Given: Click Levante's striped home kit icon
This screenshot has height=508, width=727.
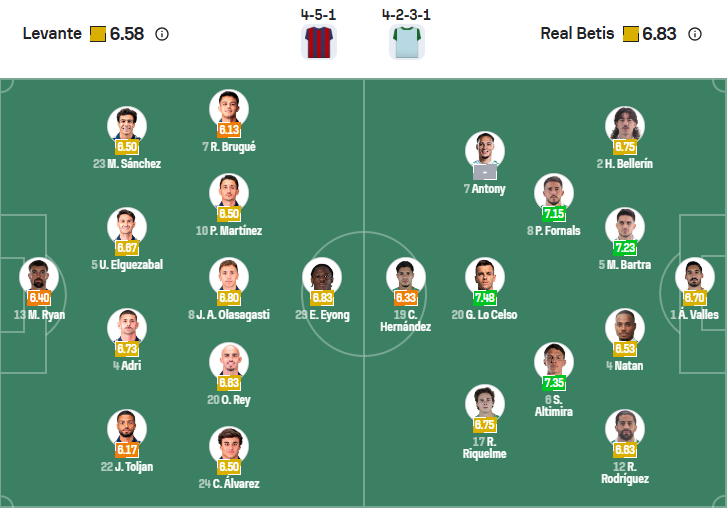Looking at the screenshot, I should click(x=318, y=43).
